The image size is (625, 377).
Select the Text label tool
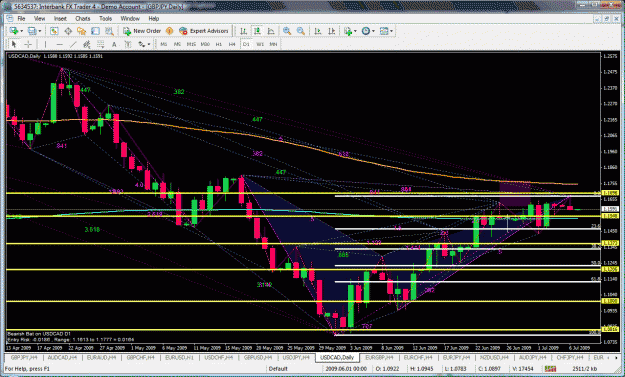tap(114, 44)
